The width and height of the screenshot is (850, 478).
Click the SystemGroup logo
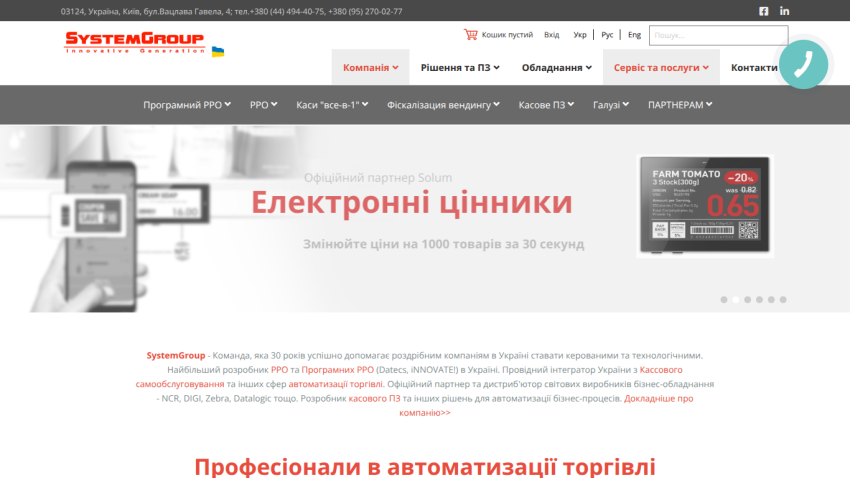pyautogui.click(x=134, y=42)
